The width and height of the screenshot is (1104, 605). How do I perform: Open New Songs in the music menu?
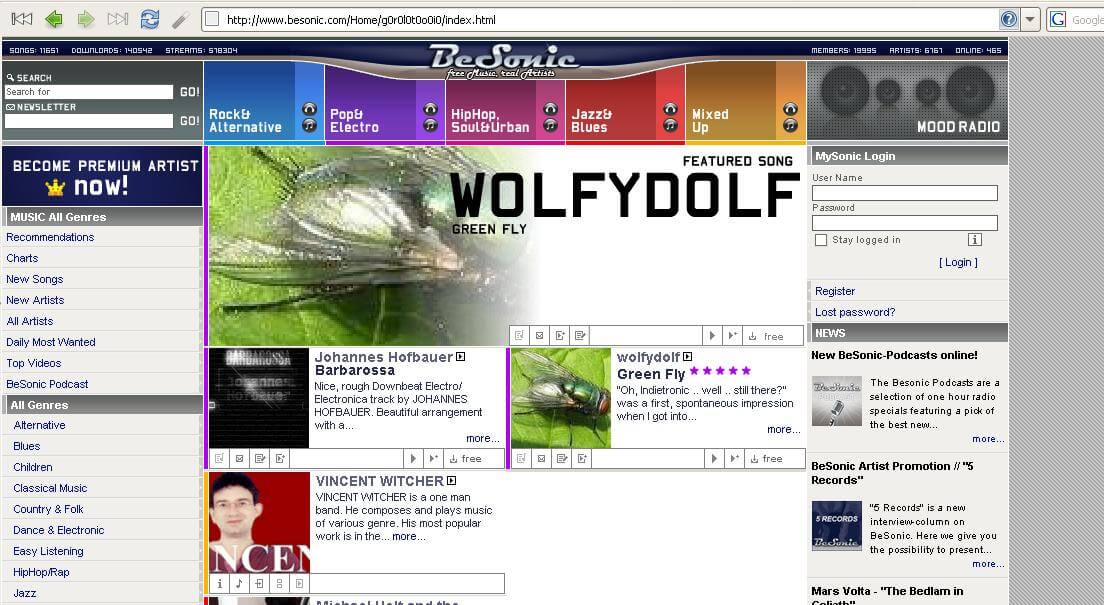tap(34, 280)
